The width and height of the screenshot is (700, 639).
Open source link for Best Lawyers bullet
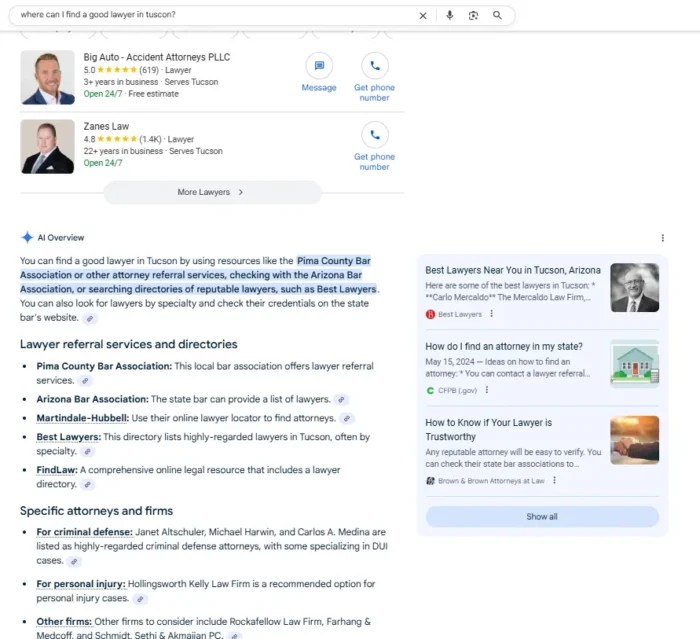point(88,451)
